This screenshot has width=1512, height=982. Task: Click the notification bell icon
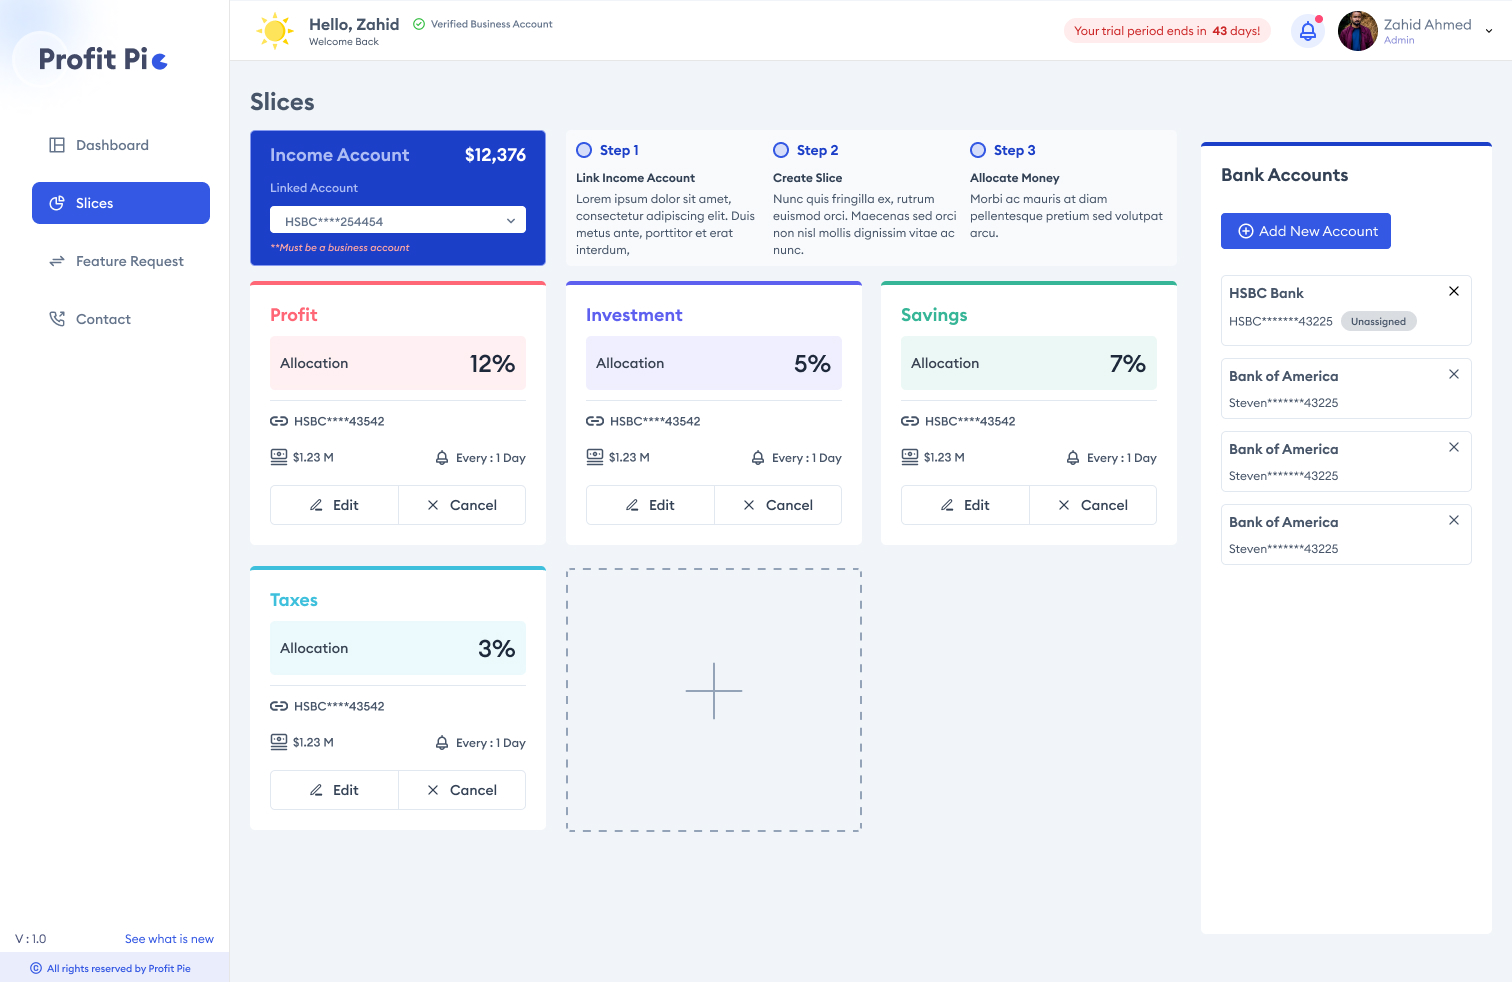pyautogui.click(x=1307, y=31)
